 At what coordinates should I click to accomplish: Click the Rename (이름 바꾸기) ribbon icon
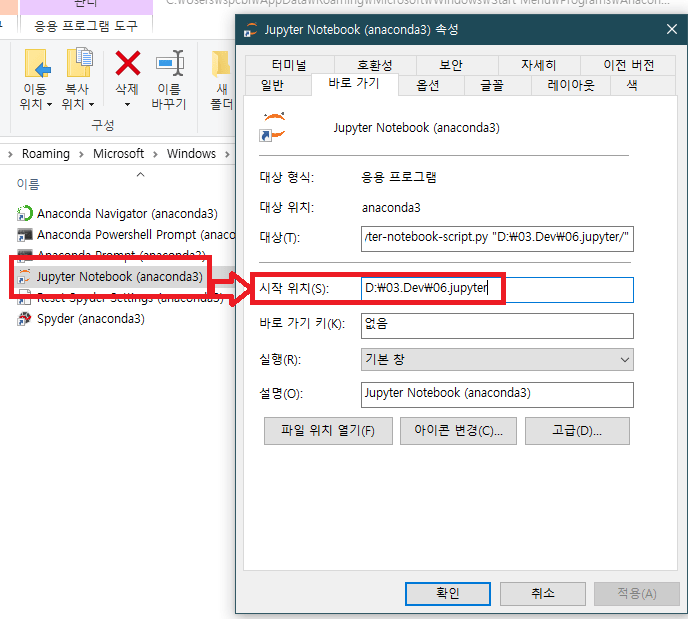(170, 63)
